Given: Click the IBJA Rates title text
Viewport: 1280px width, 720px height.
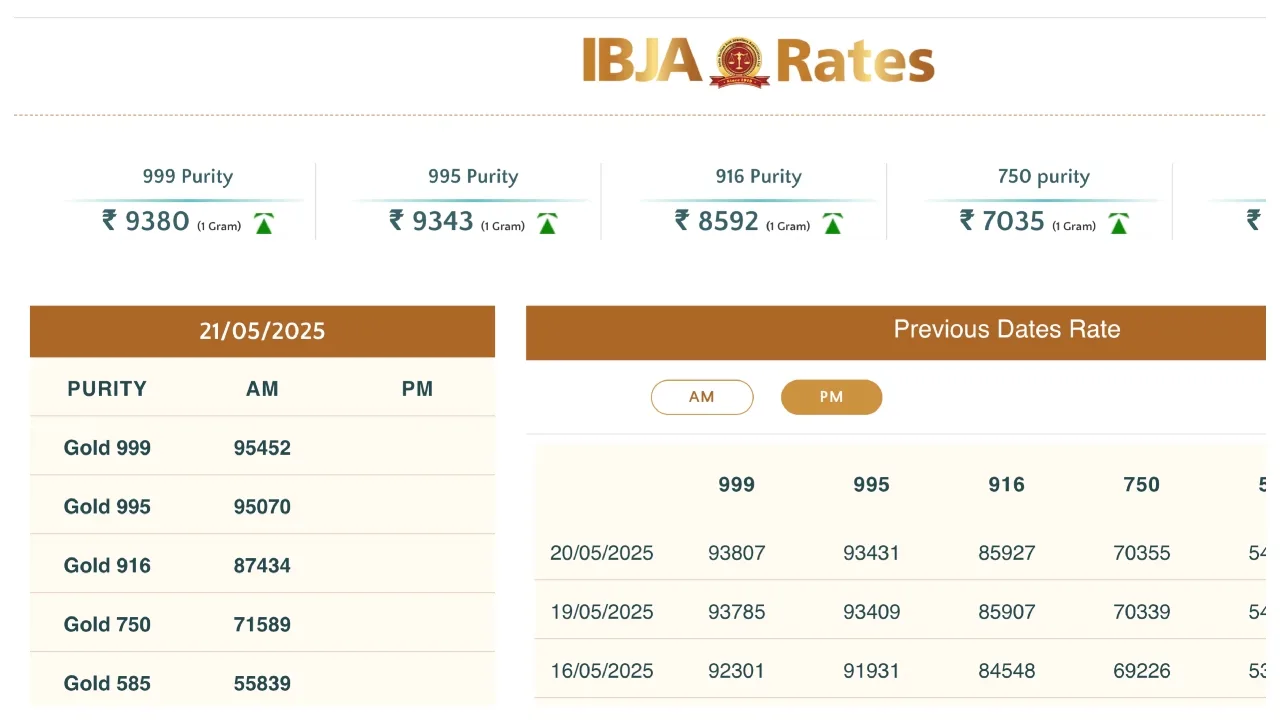Looking at the screenshot, I should pyautogui.click(x=855, y=61).
